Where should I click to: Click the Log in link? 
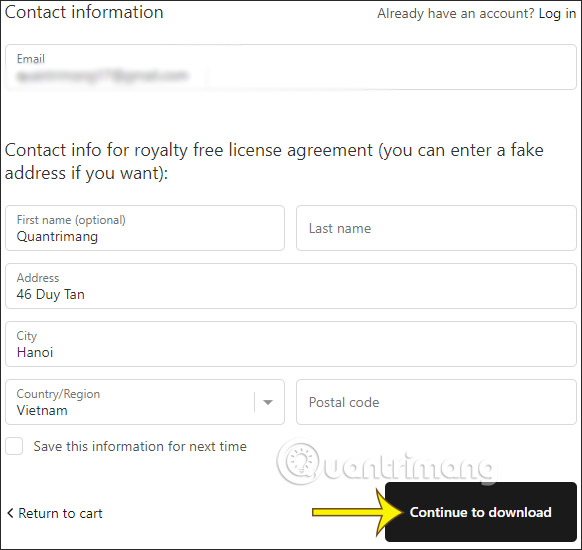pyautogui.click(x=557, y=14)
